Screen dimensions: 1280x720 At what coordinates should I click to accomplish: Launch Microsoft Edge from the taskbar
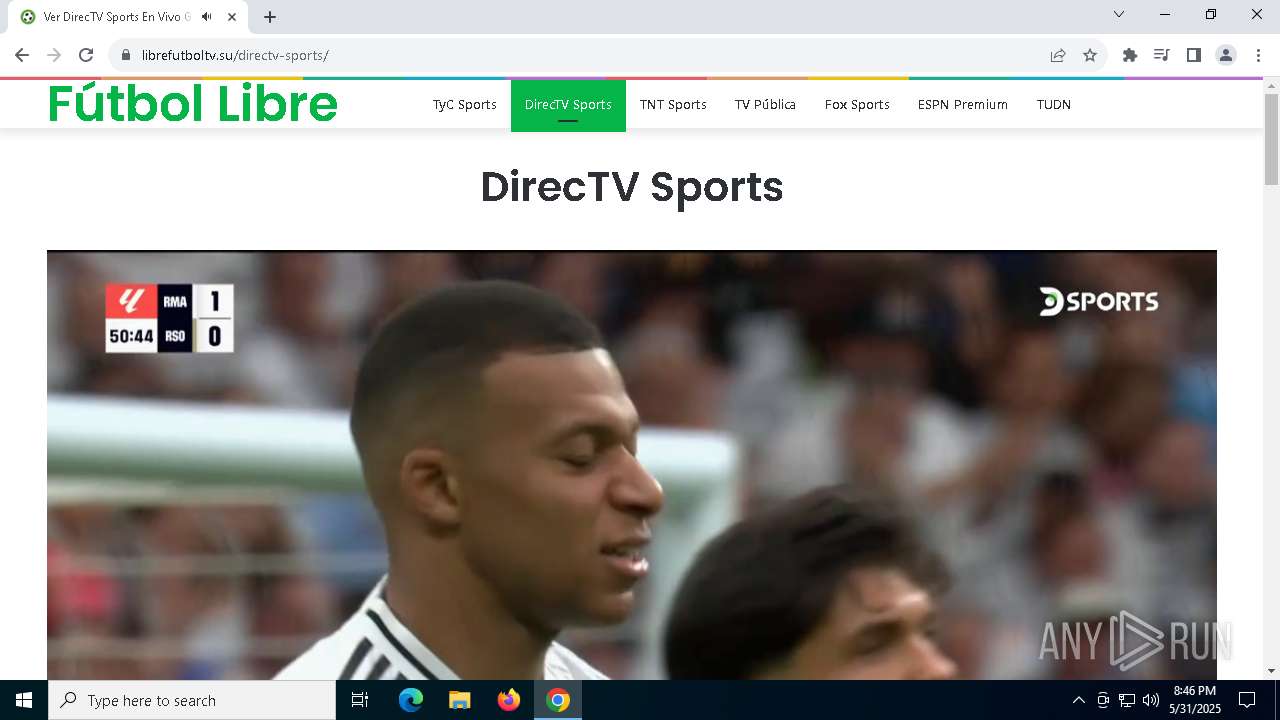point(411,700)
